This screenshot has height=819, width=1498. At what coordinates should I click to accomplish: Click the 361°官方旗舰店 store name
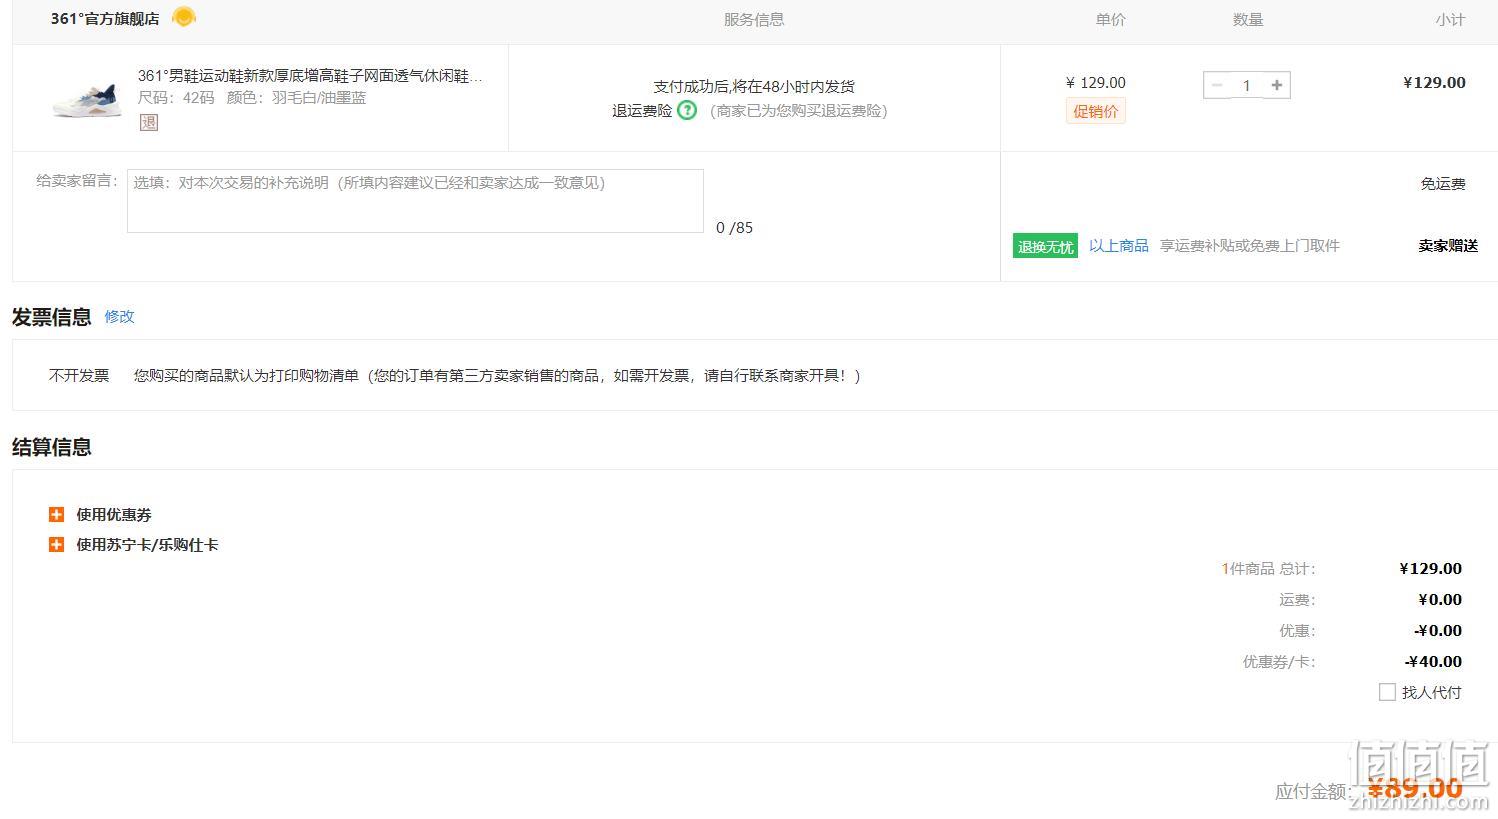coord(105,18)
